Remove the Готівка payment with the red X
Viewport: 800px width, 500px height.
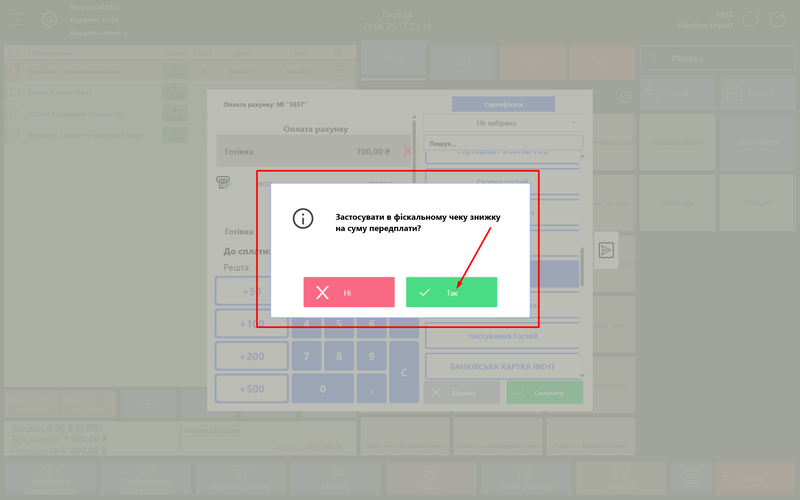coord(407,151)
